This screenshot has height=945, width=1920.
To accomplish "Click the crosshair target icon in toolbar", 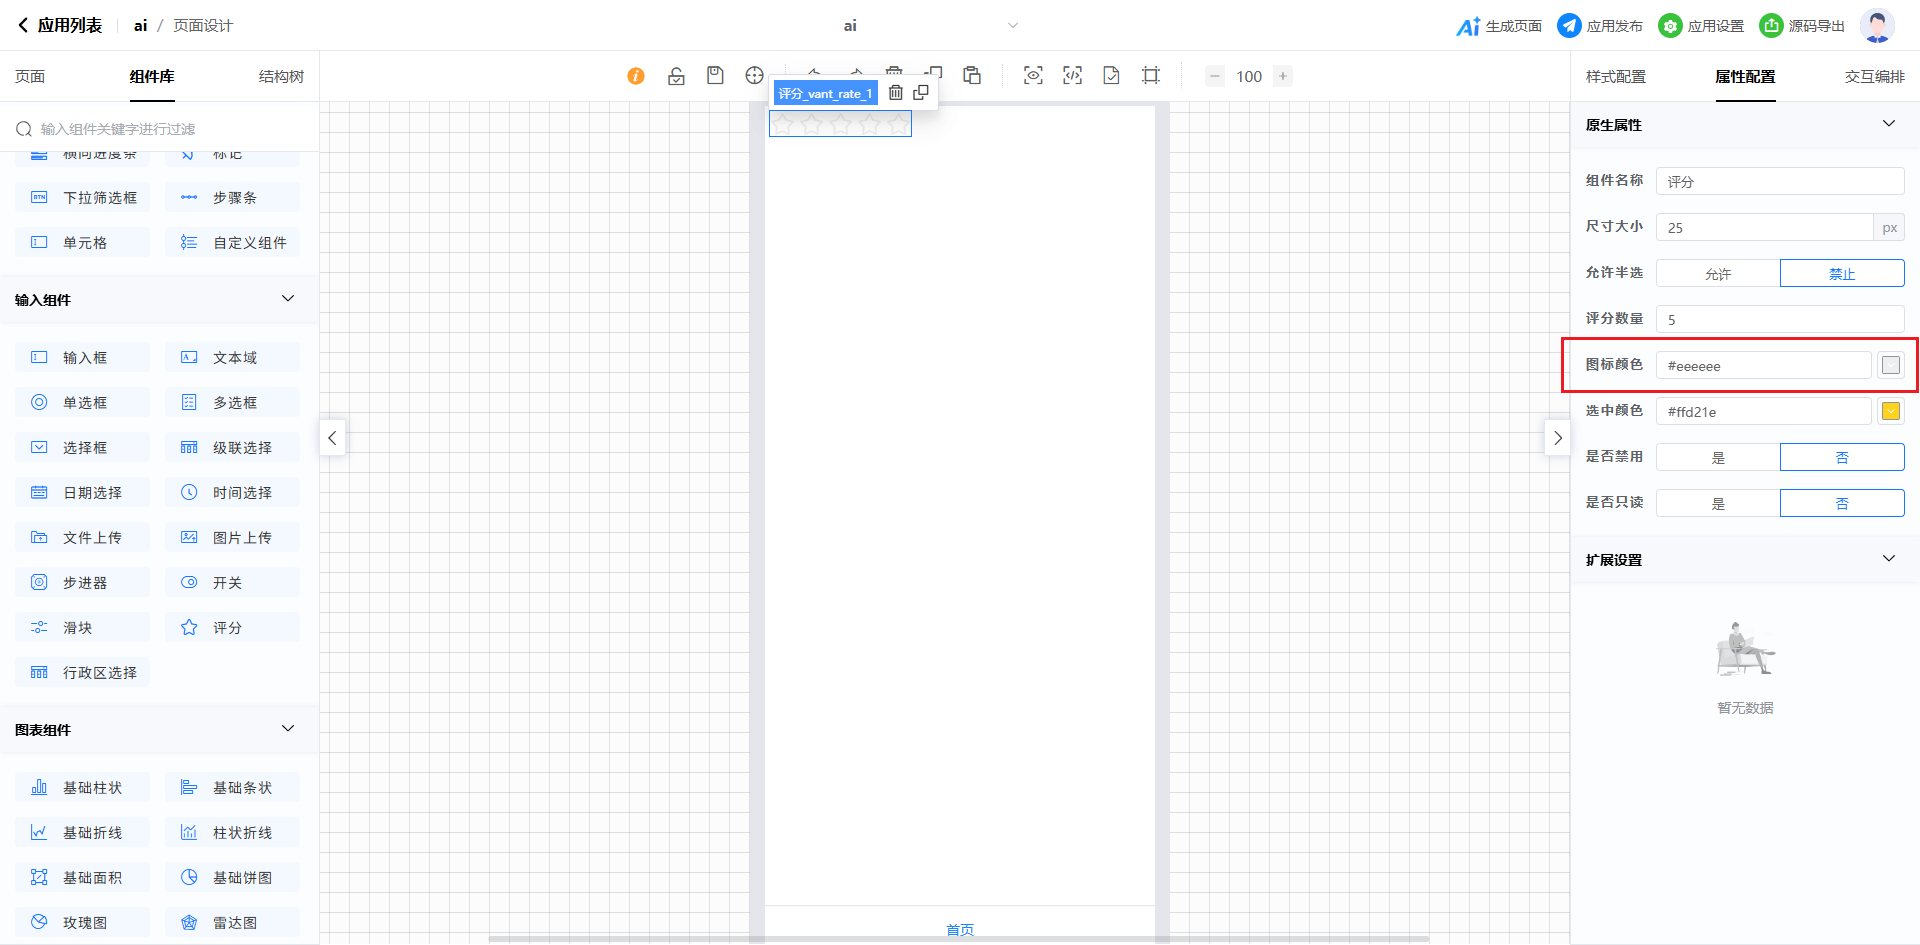I will [x=754, y=76].
